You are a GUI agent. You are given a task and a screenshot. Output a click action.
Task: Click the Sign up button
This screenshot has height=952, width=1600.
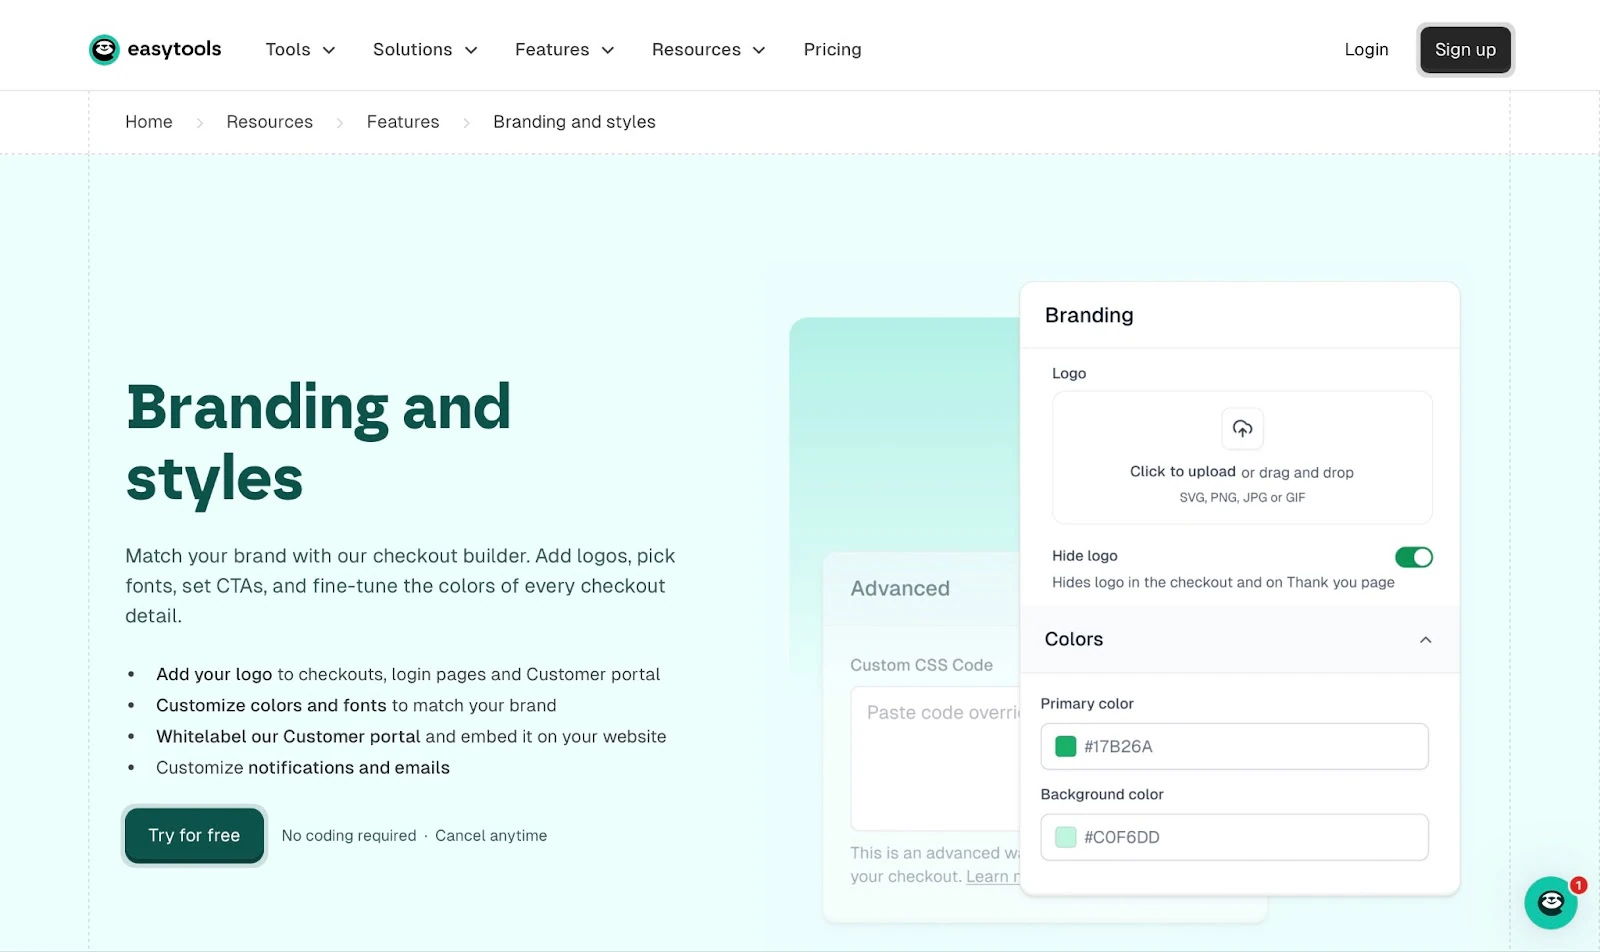coord(1465,50)
